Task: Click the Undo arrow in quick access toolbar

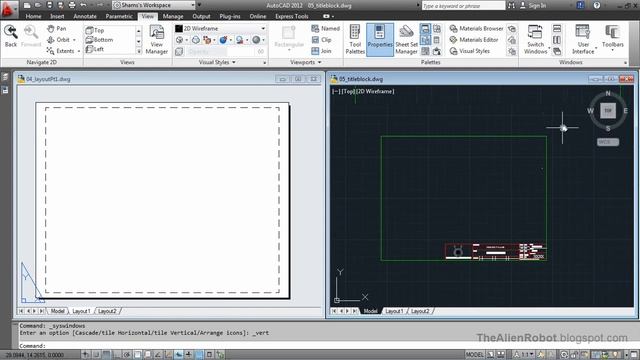Action: (83, 5)
